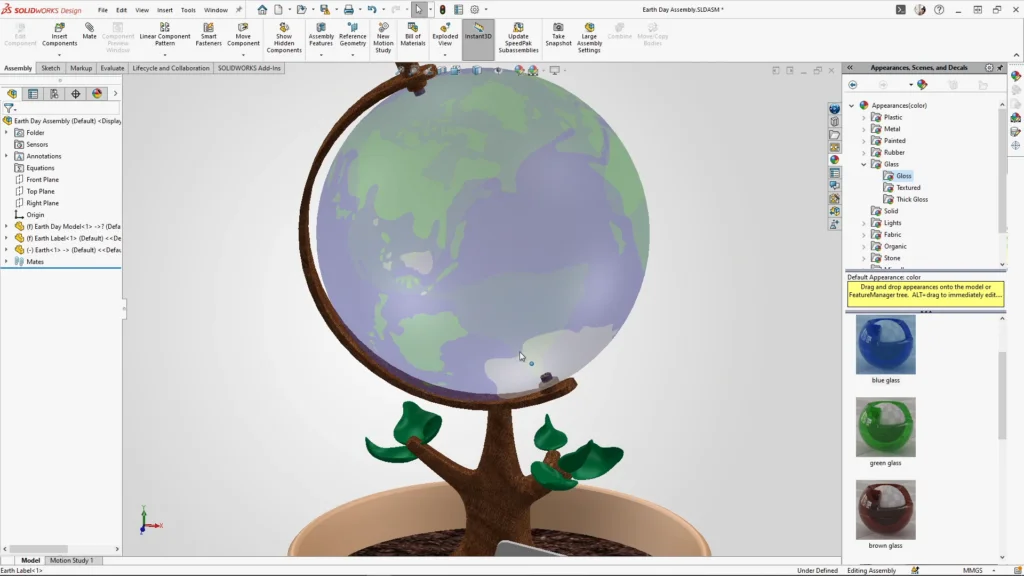Create a New Motion Study

383,38
